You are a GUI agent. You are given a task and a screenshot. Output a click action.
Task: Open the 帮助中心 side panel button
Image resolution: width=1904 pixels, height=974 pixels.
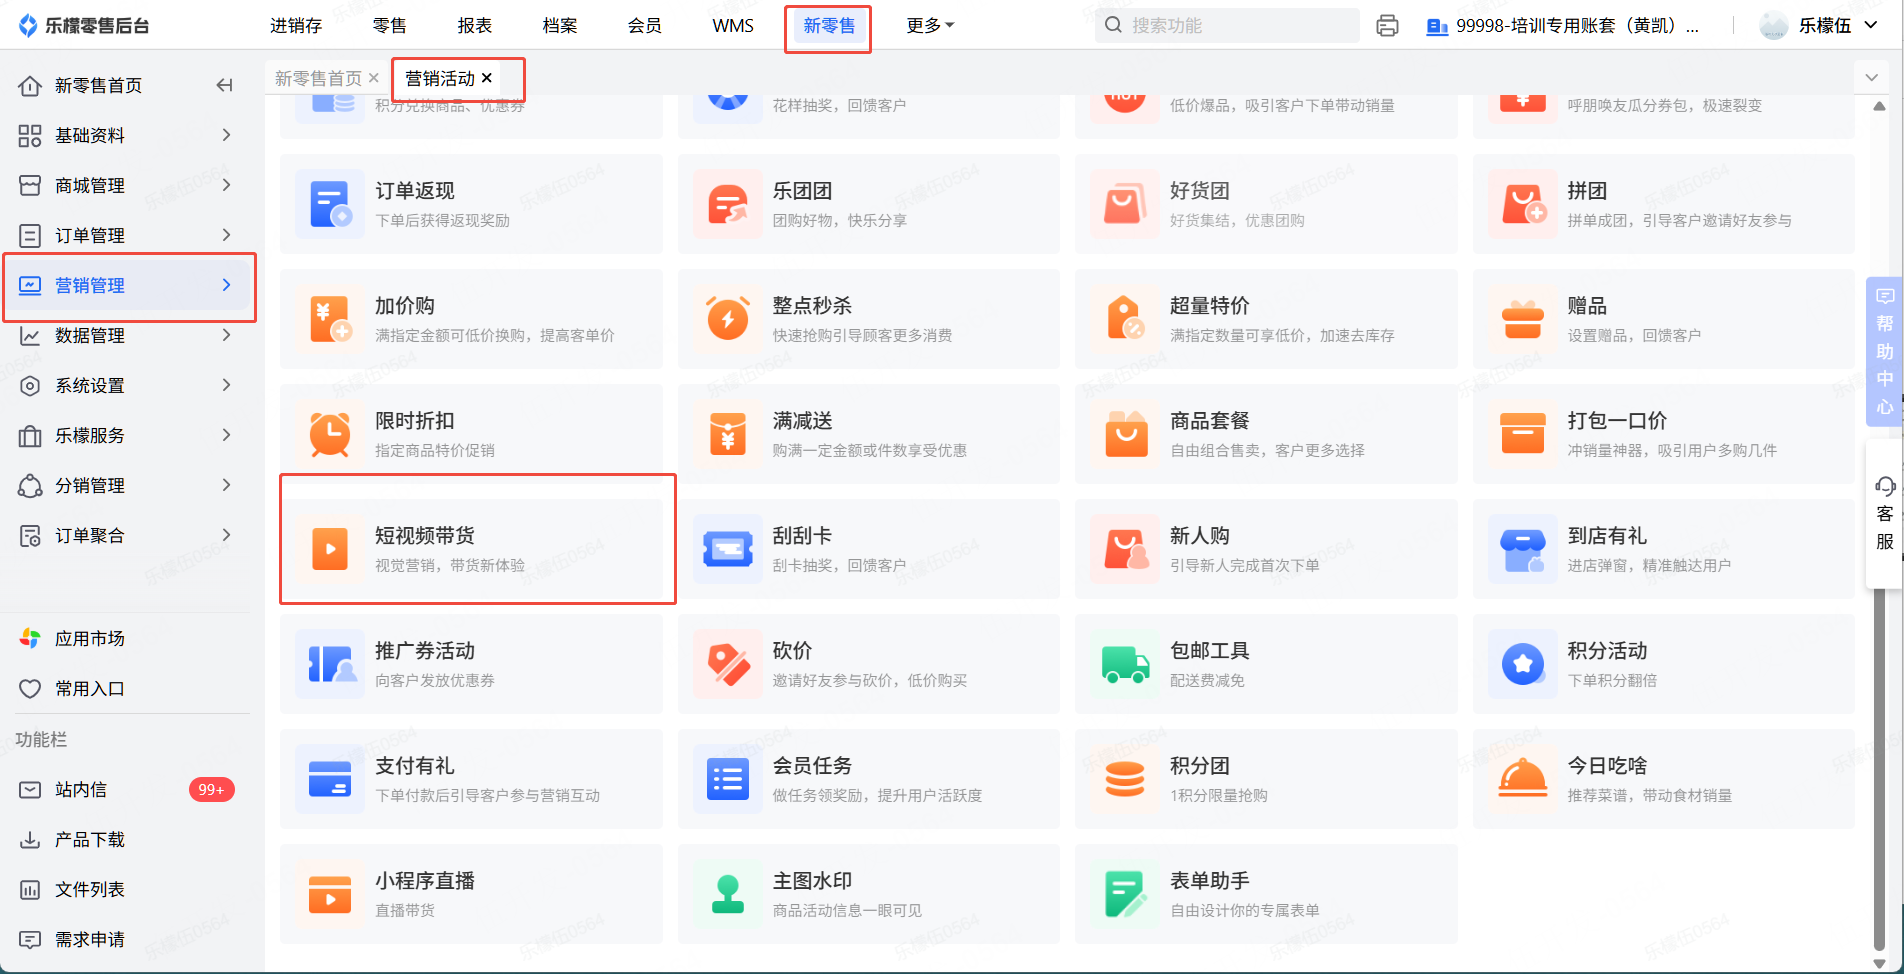1884,352
